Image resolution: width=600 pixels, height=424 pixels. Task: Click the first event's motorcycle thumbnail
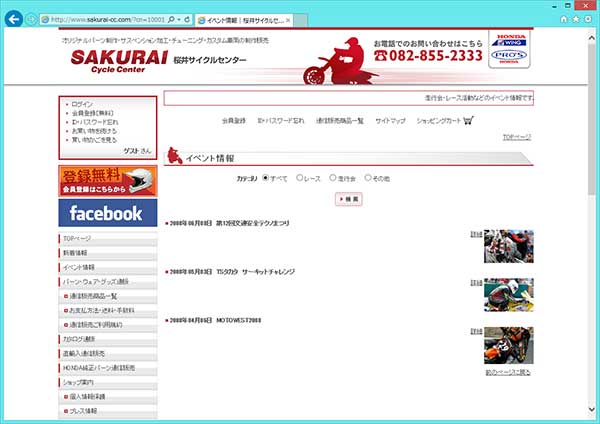[x=509, y=246]
